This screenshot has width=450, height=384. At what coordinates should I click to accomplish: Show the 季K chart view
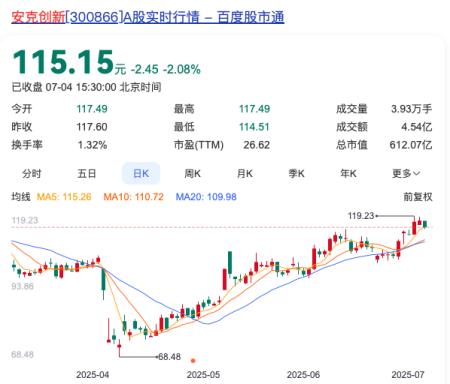pos(297,174)
